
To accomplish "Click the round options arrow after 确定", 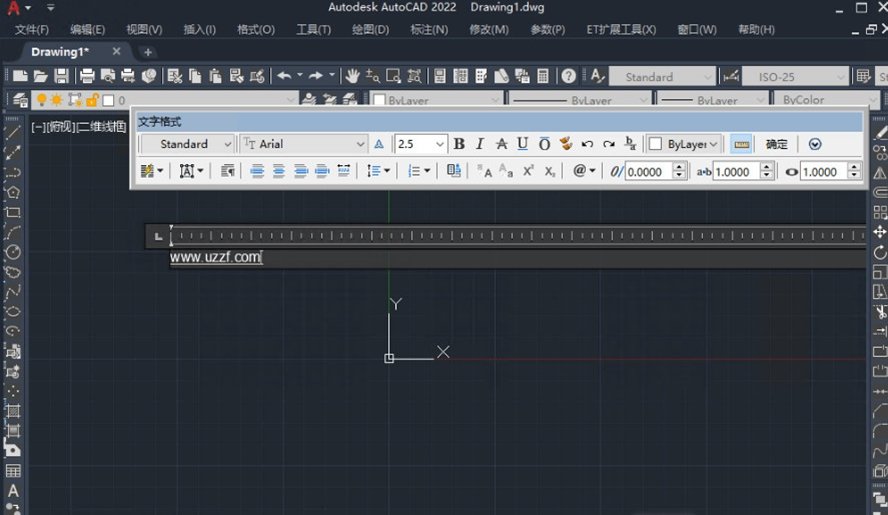I will pos(815,144).
